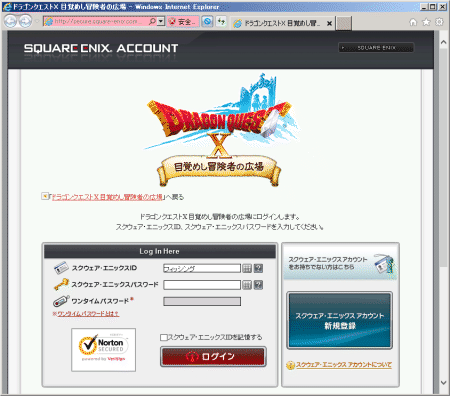Click the token icon by ワンタイムパスワード

click(x=61, y=301)
